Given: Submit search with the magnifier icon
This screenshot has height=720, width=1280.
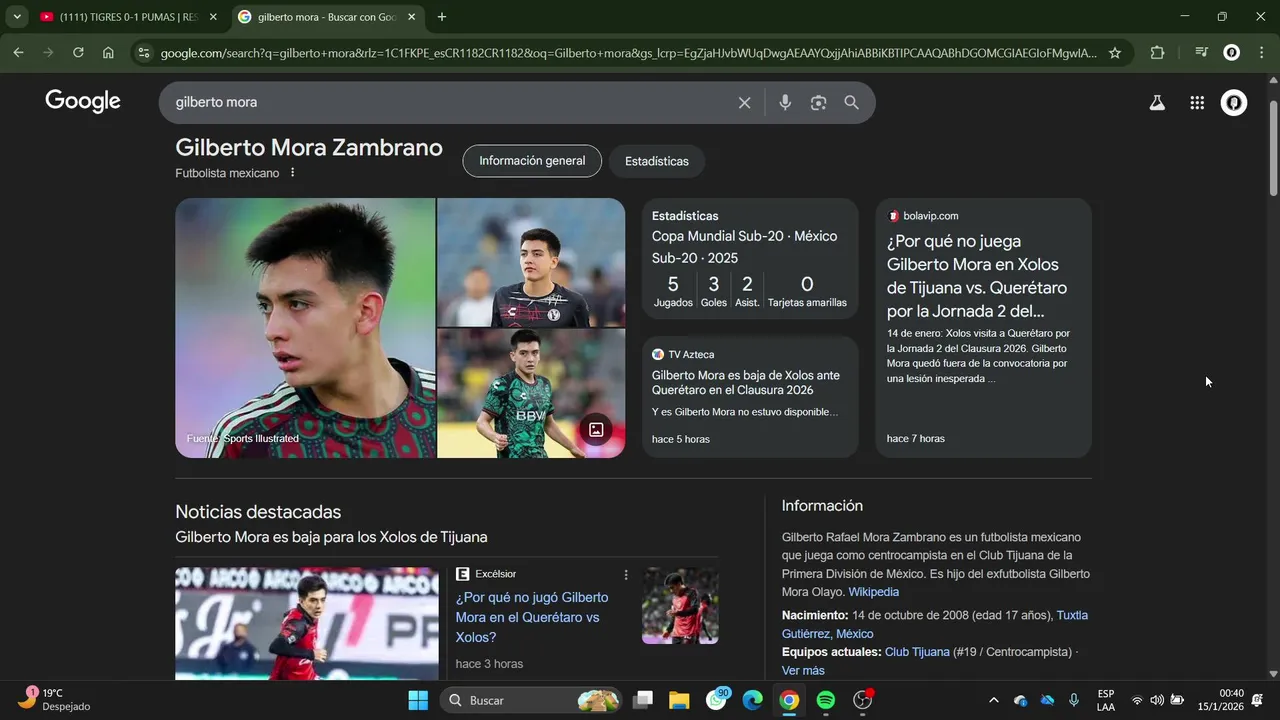Looking at the screenshot, I should [x=851, y=102].
